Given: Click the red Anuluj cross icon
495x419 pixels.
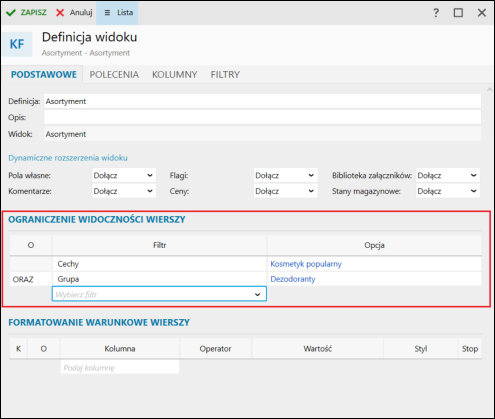Looking at the screenshot, I should 60,13.
